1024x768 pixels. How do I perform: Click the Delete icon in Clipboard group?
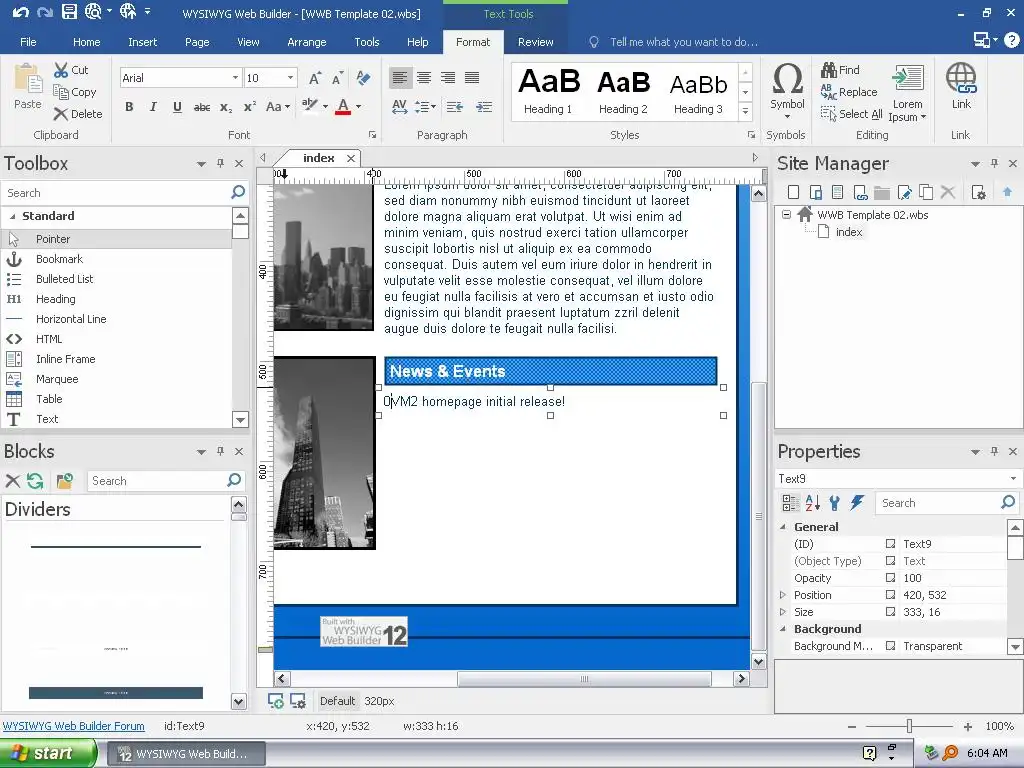[61, 114]
